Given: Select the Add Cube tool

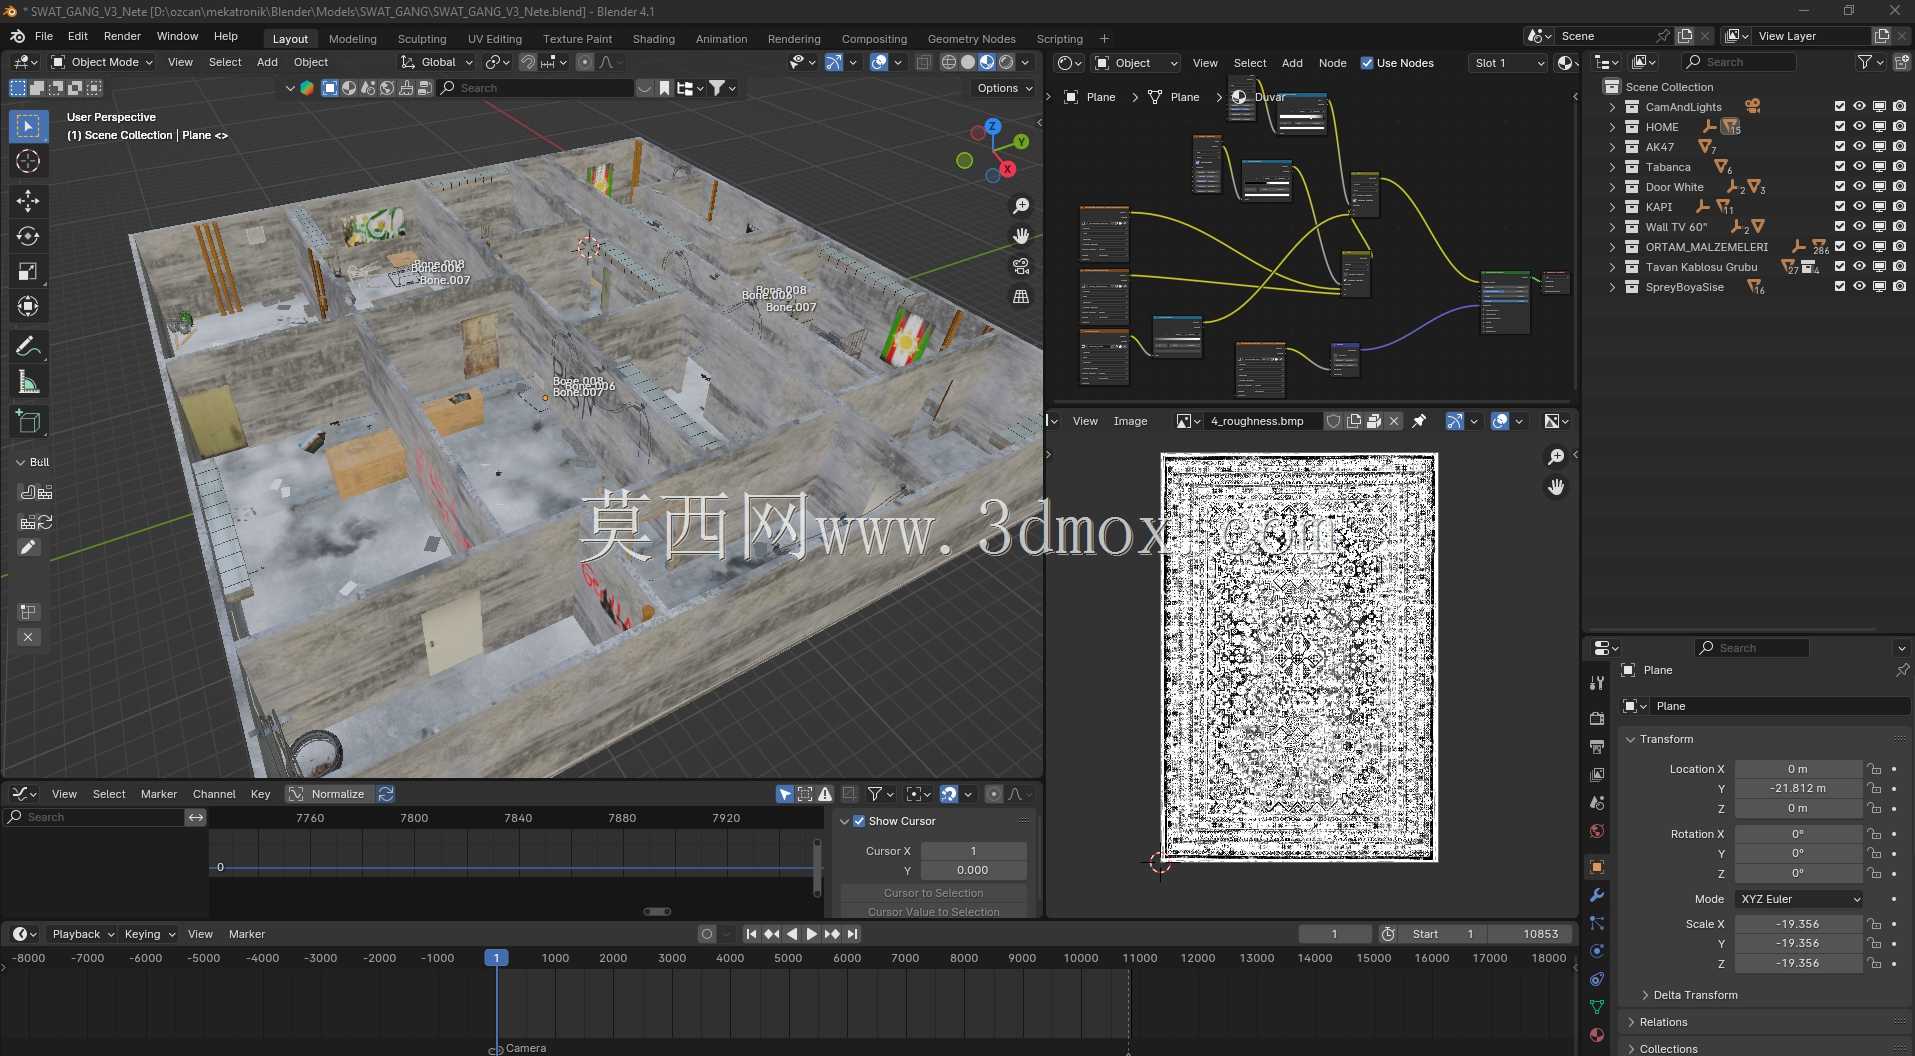Looking at the screenshot, I should 28,421.
